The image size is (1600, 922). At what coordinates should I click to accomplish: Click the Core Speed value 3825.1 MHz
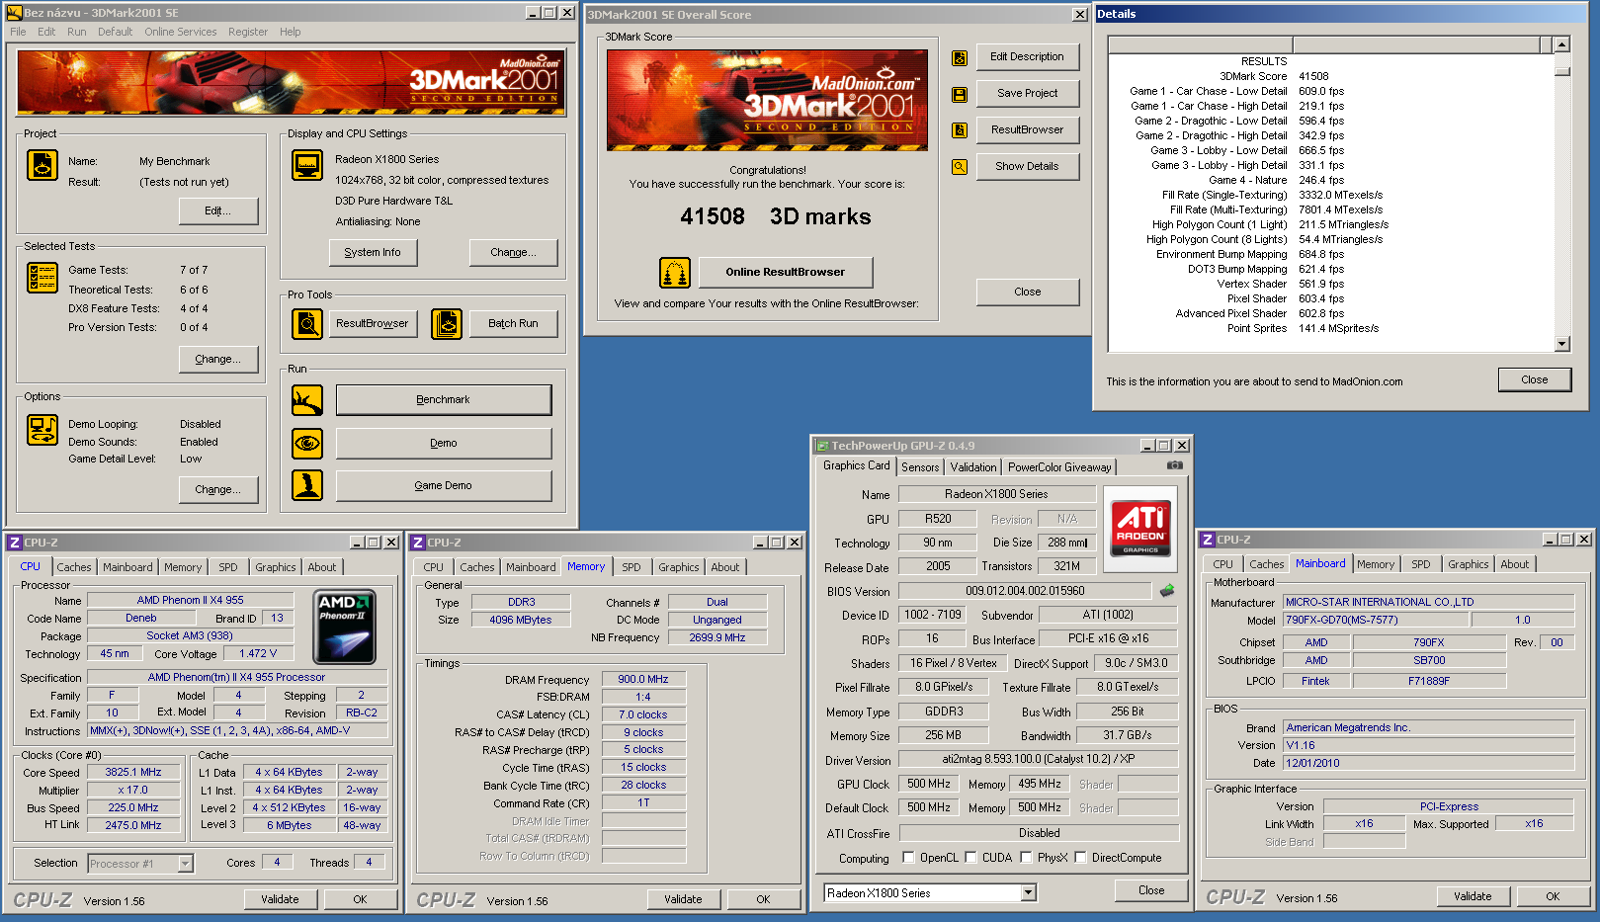[x=133, y=772]
